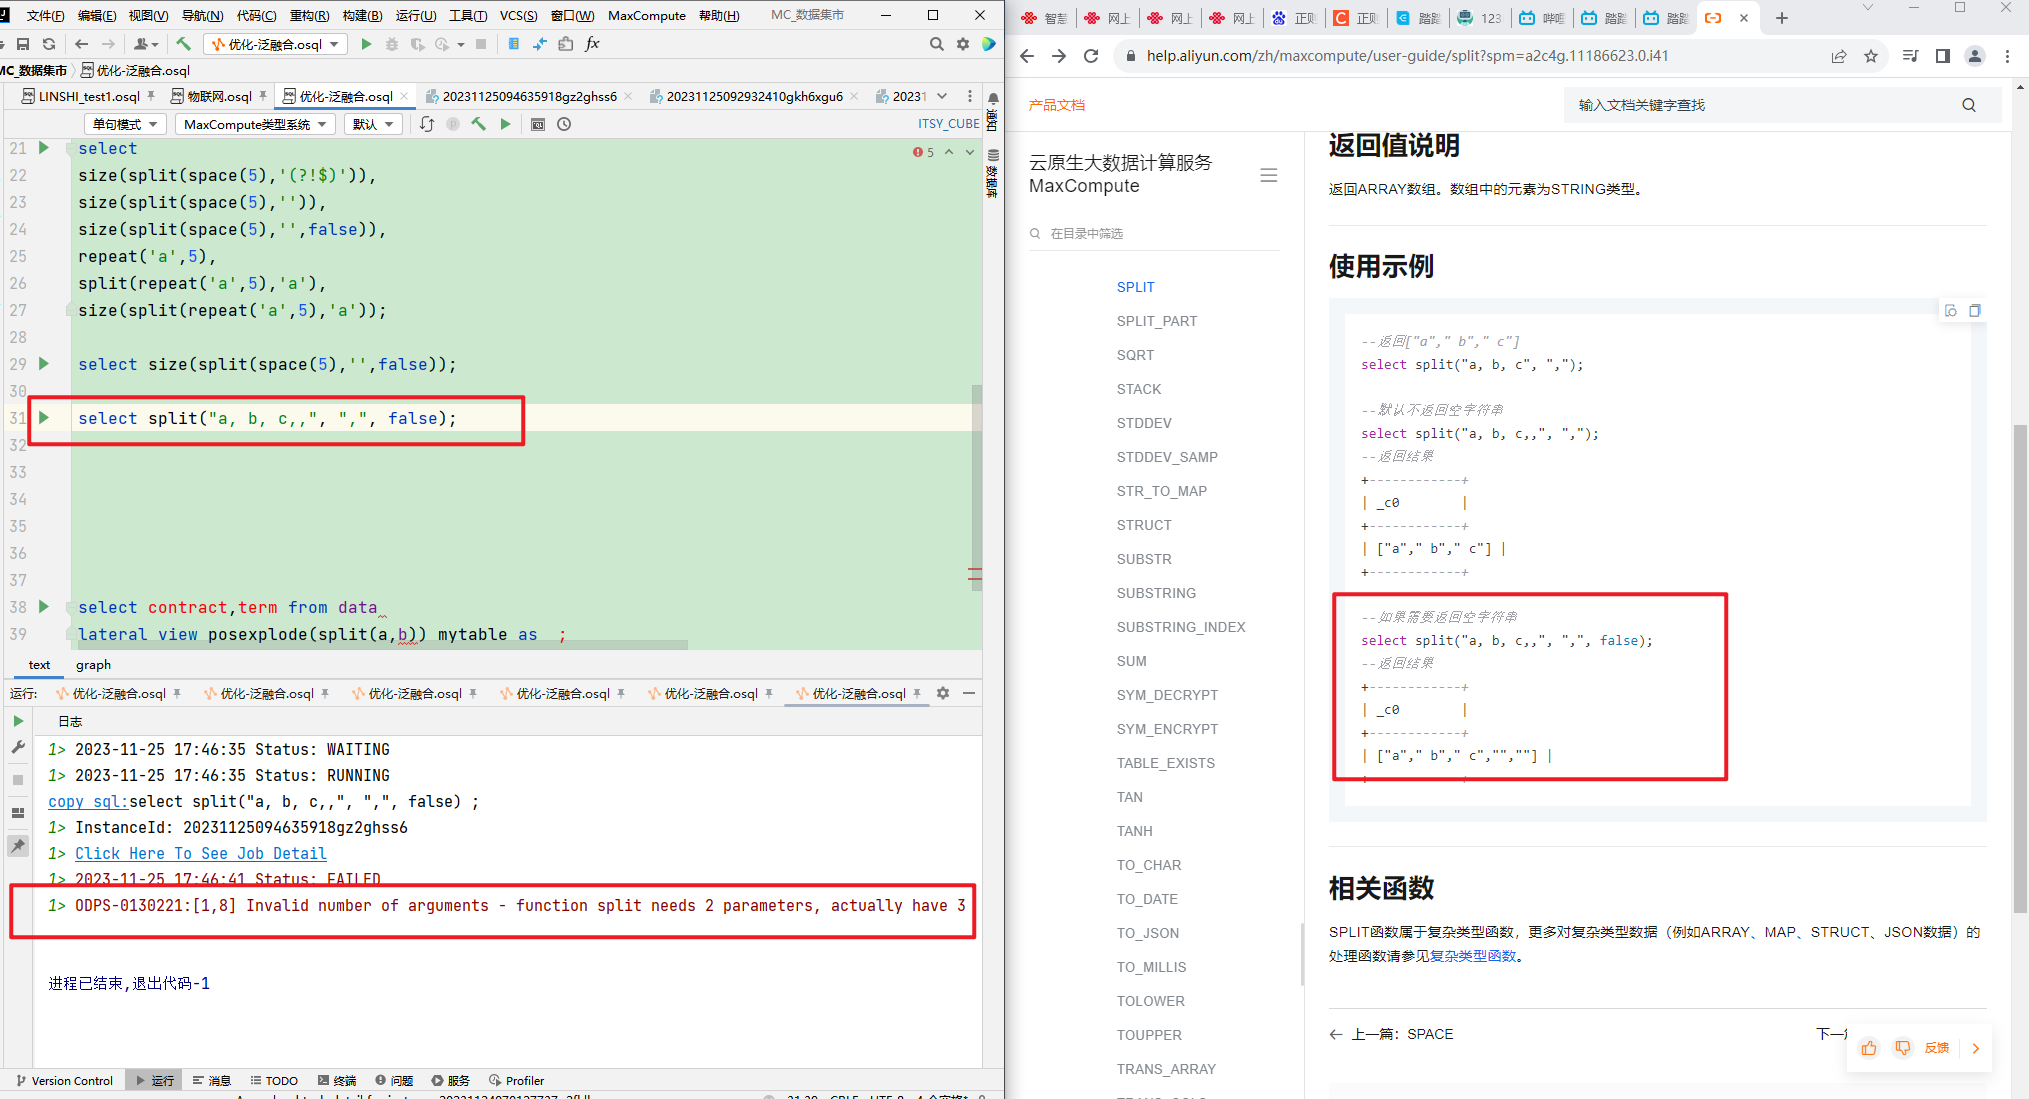Viewport: 2029px width, 1099px height.
Task: Click the 'Click Here To See Job Detail' link
Action: point(202,853)
